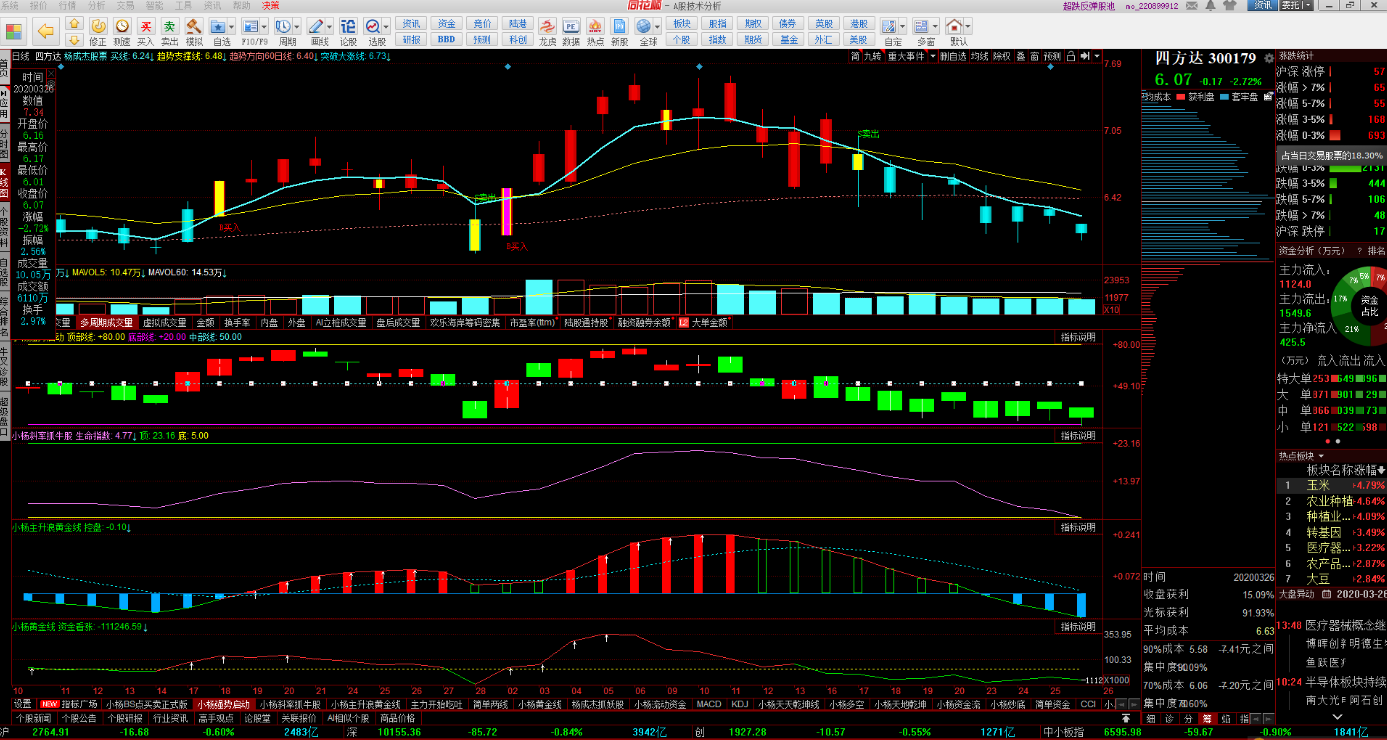Open the 交易 menu
This screenshot has width=1387, height=740.
click(x=126, y=5)
